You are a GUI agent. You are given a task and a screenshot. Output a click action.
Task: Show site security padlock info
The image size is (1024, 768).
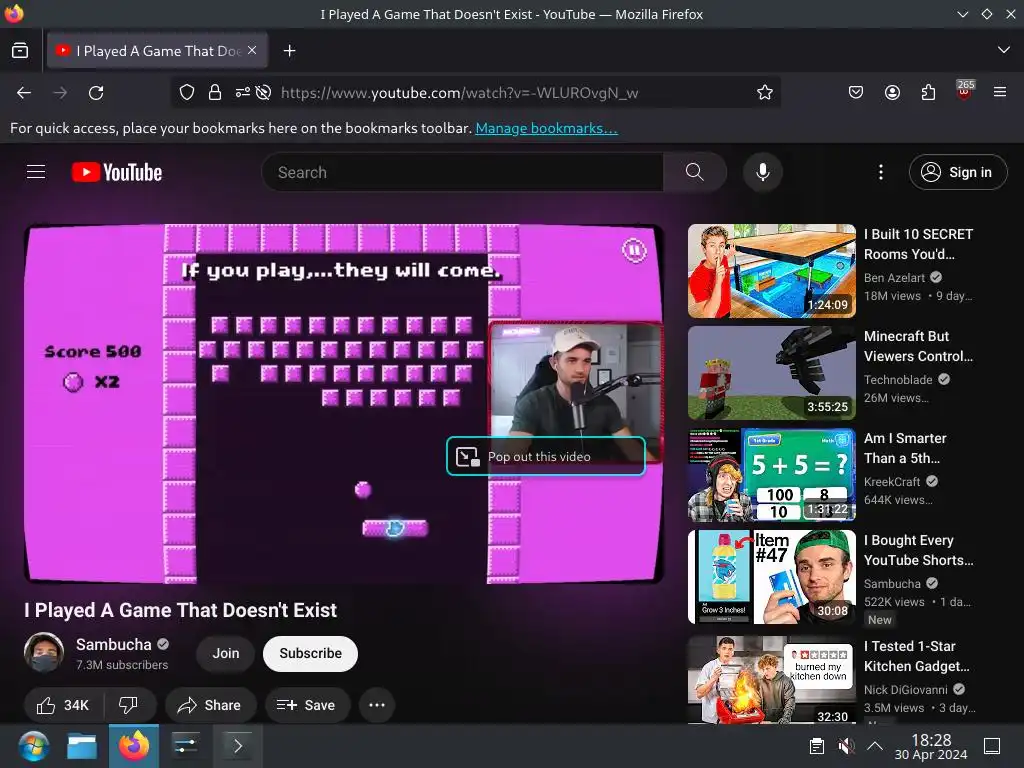point(215,93)
